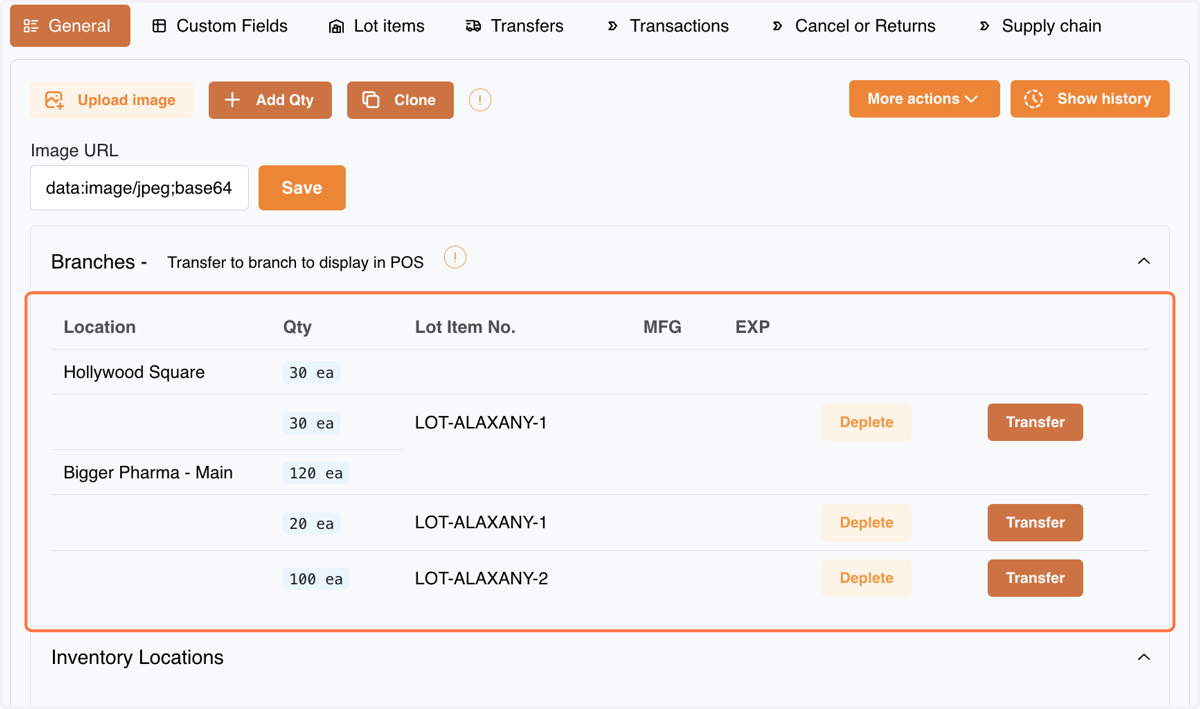
Task: Collapse the Inventory Locations section
Action: point(1144,657)
